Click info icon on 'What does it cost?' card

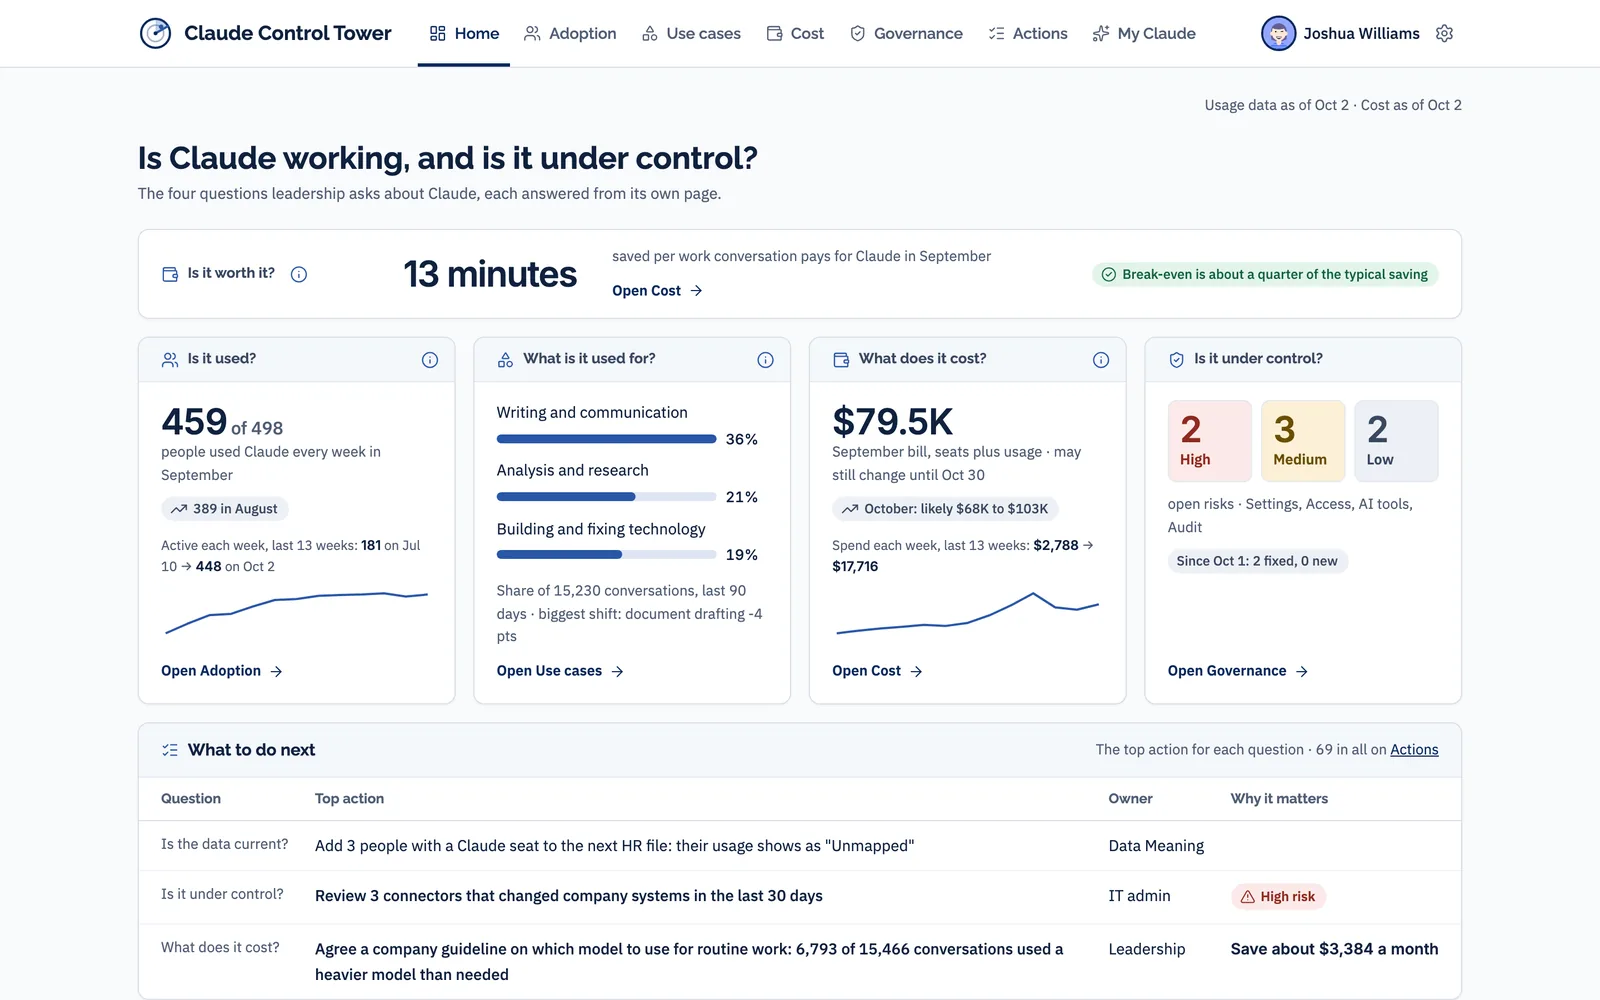click(x=1101, y=360)
